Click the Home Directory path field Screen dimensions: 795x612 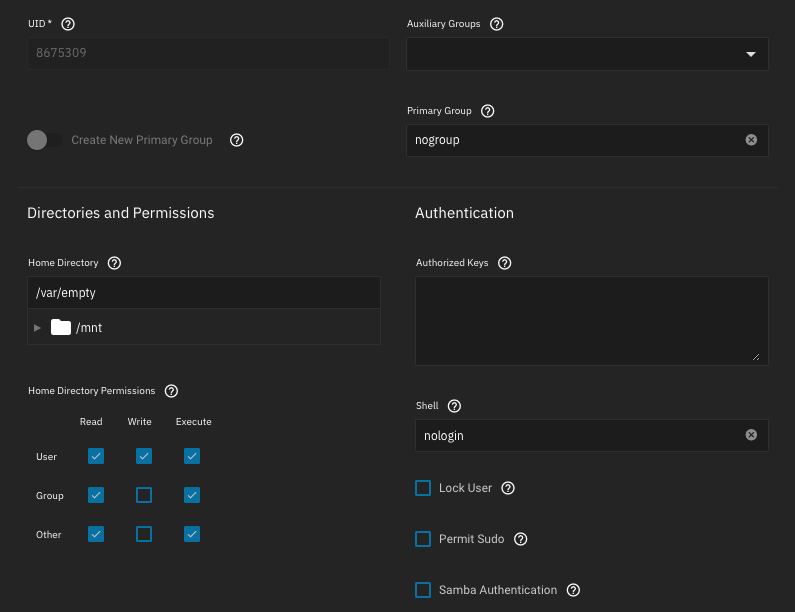(x=204, y=293)
